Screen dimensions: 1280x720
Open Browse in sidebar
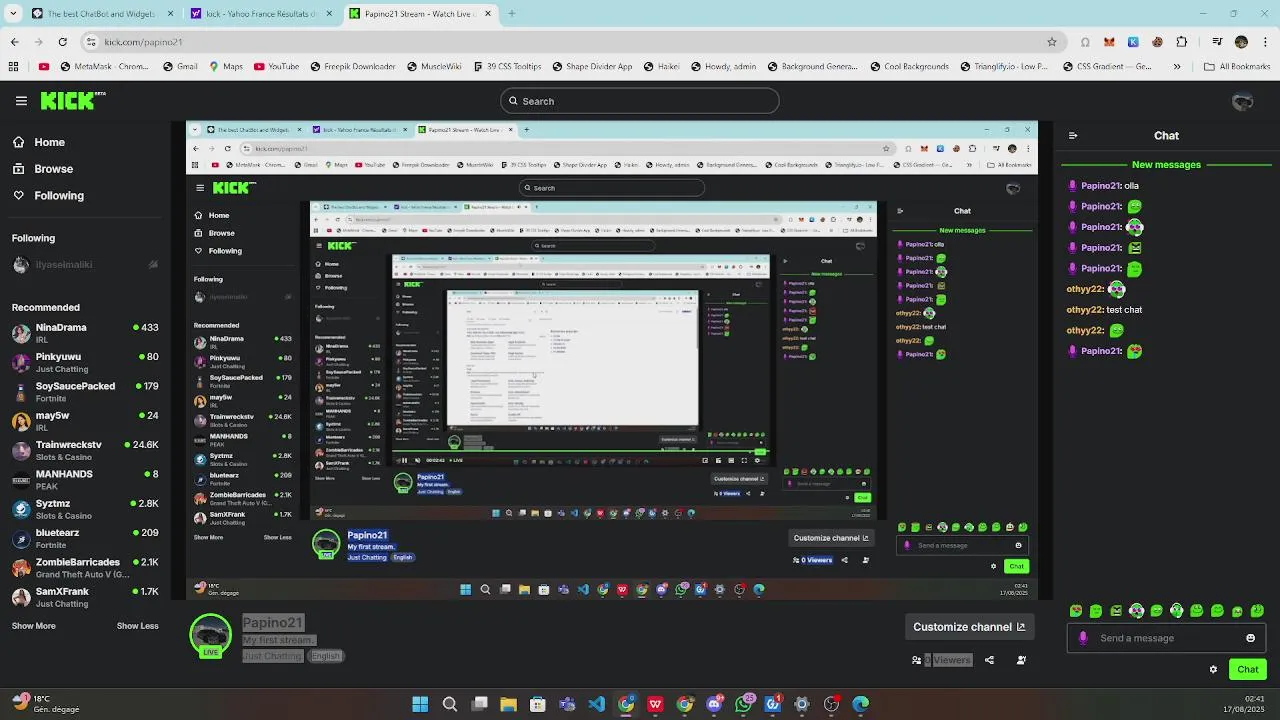(x=42, y=169)
